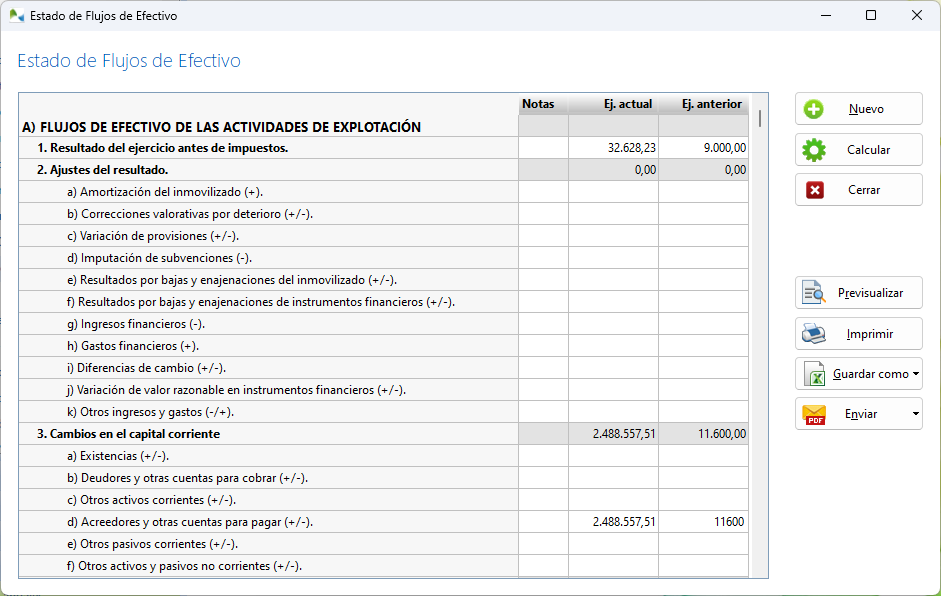Expand the Guardar como dropdown arrow
Screen dimensions: 941x596
pyautogui.click(x=916, y=374)
